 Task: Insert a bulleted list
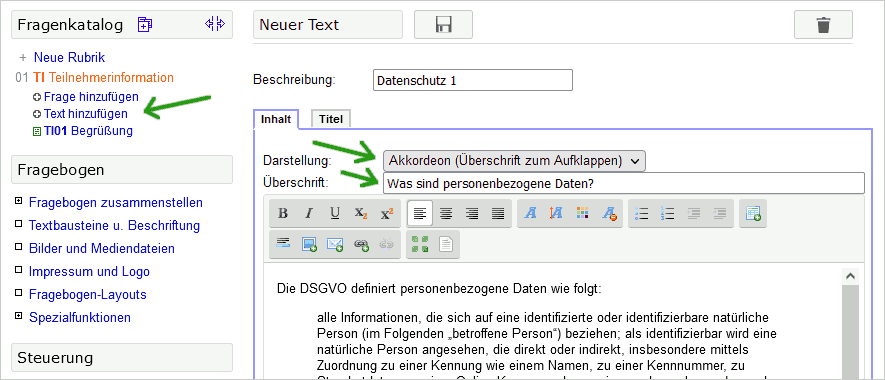(x=641, y=213)
